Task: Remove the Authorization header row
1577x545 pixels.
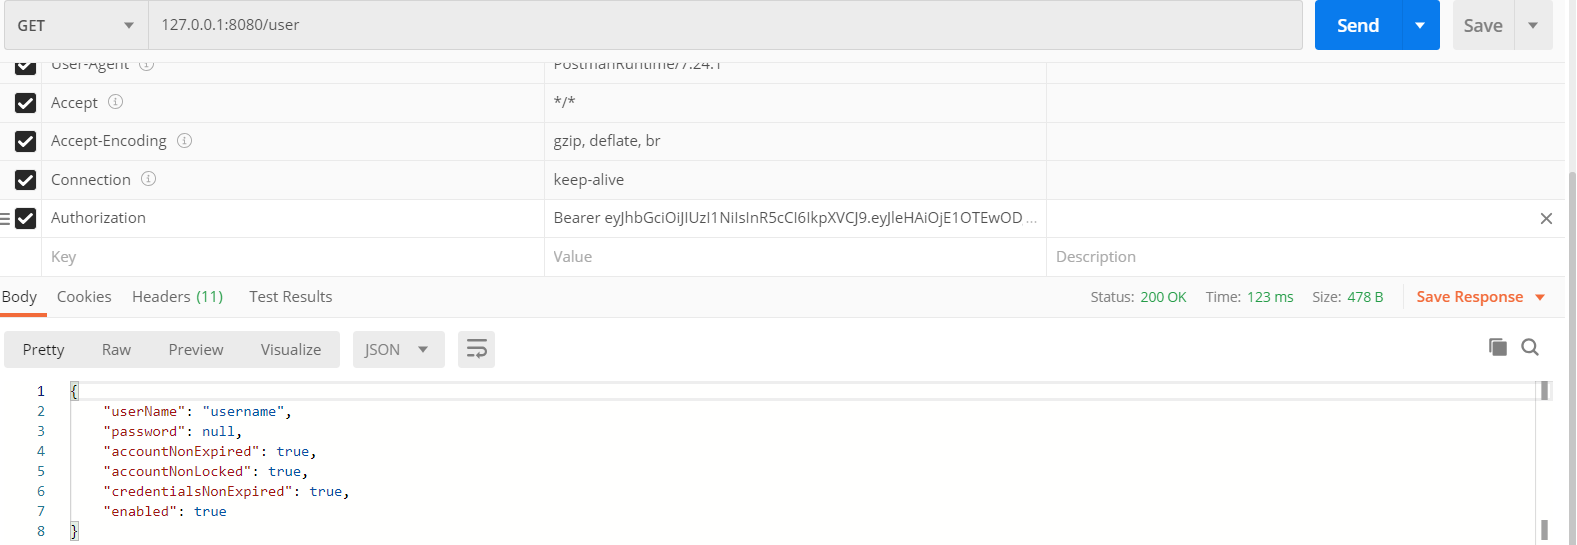Action: tap(1546, 218)
